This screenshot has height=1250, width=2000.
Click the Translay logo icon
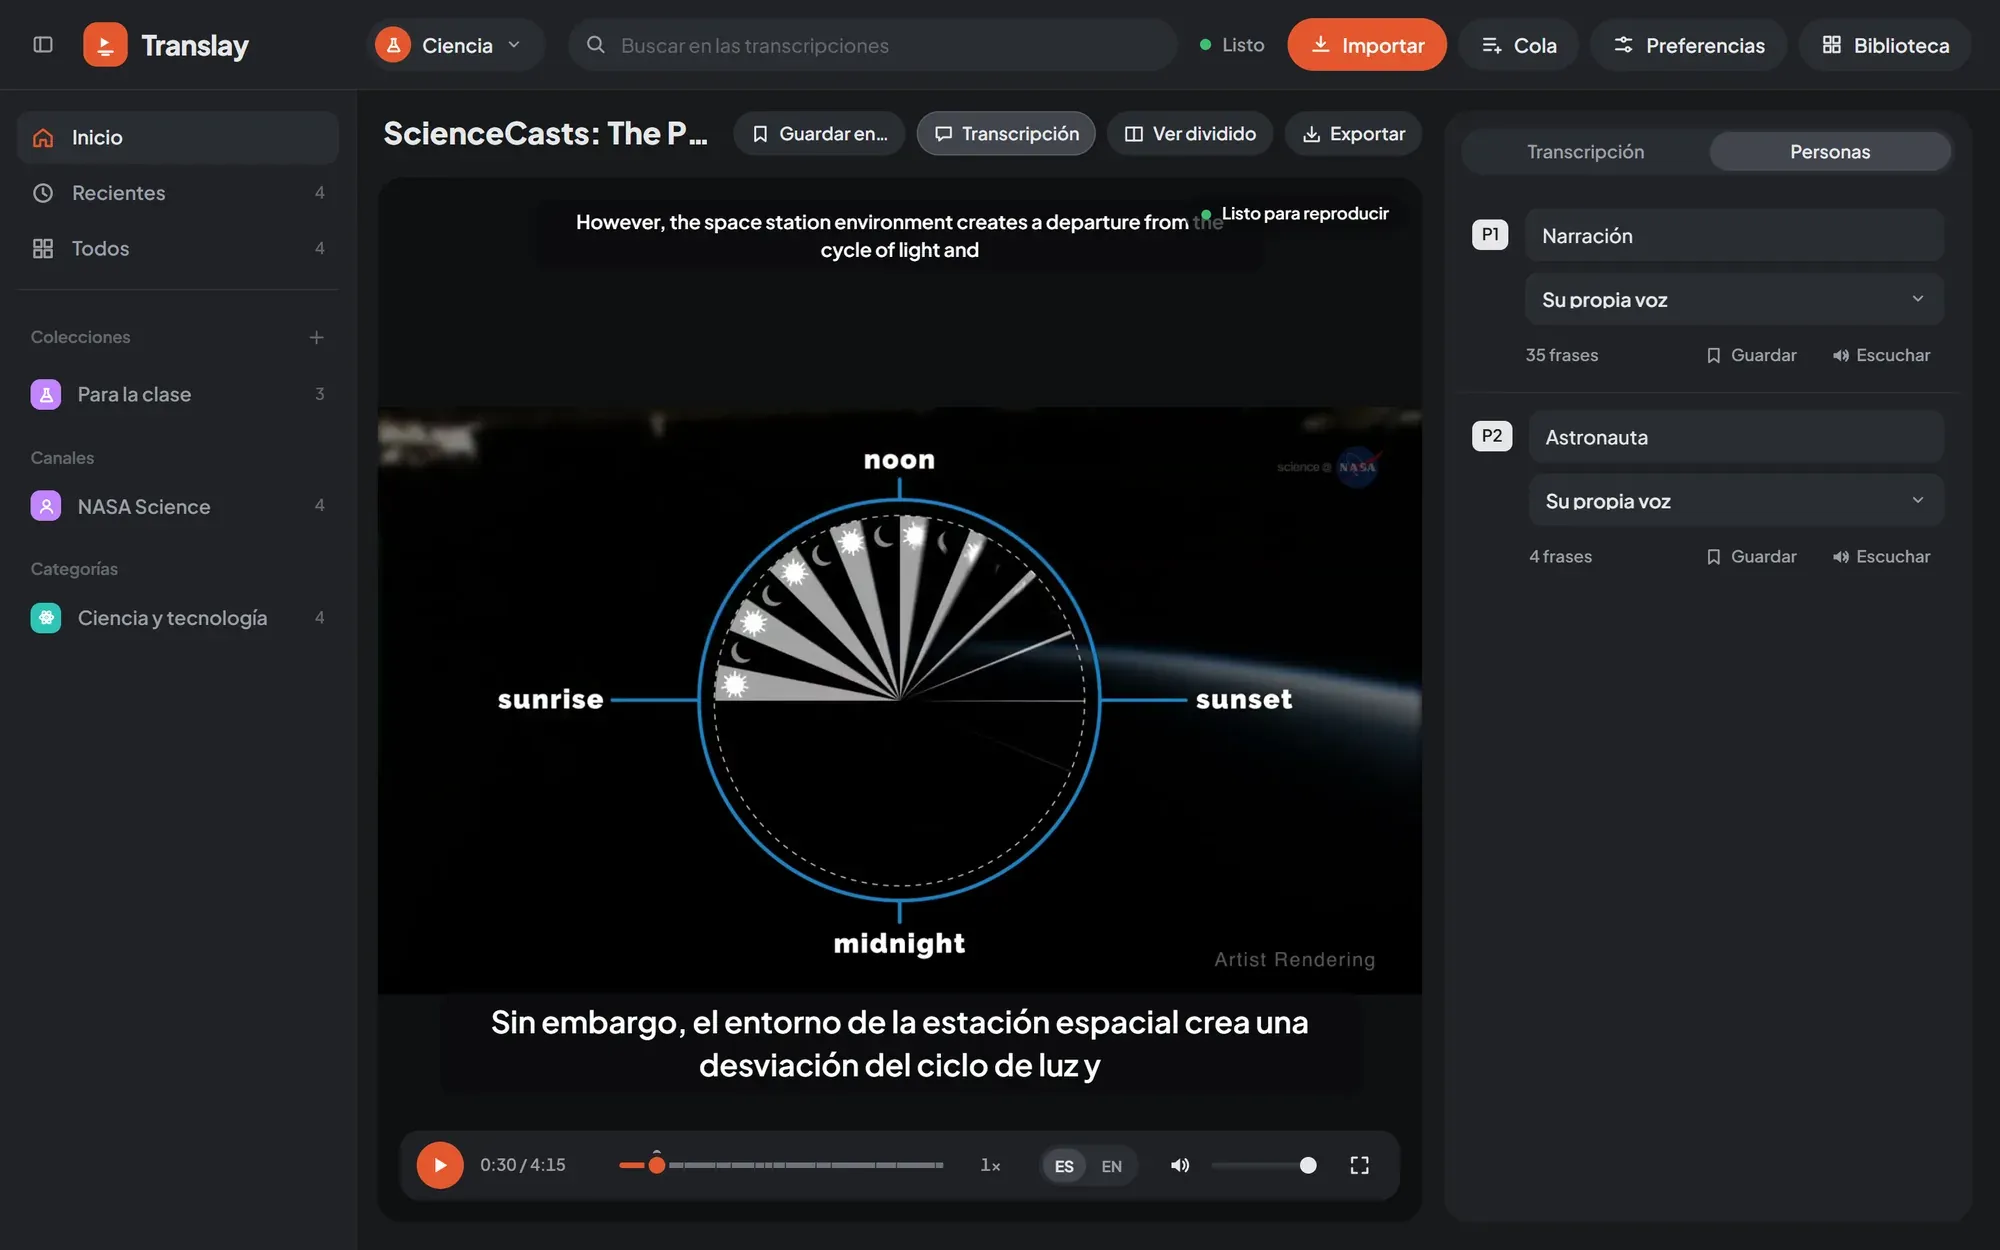(x=105, y=45)
